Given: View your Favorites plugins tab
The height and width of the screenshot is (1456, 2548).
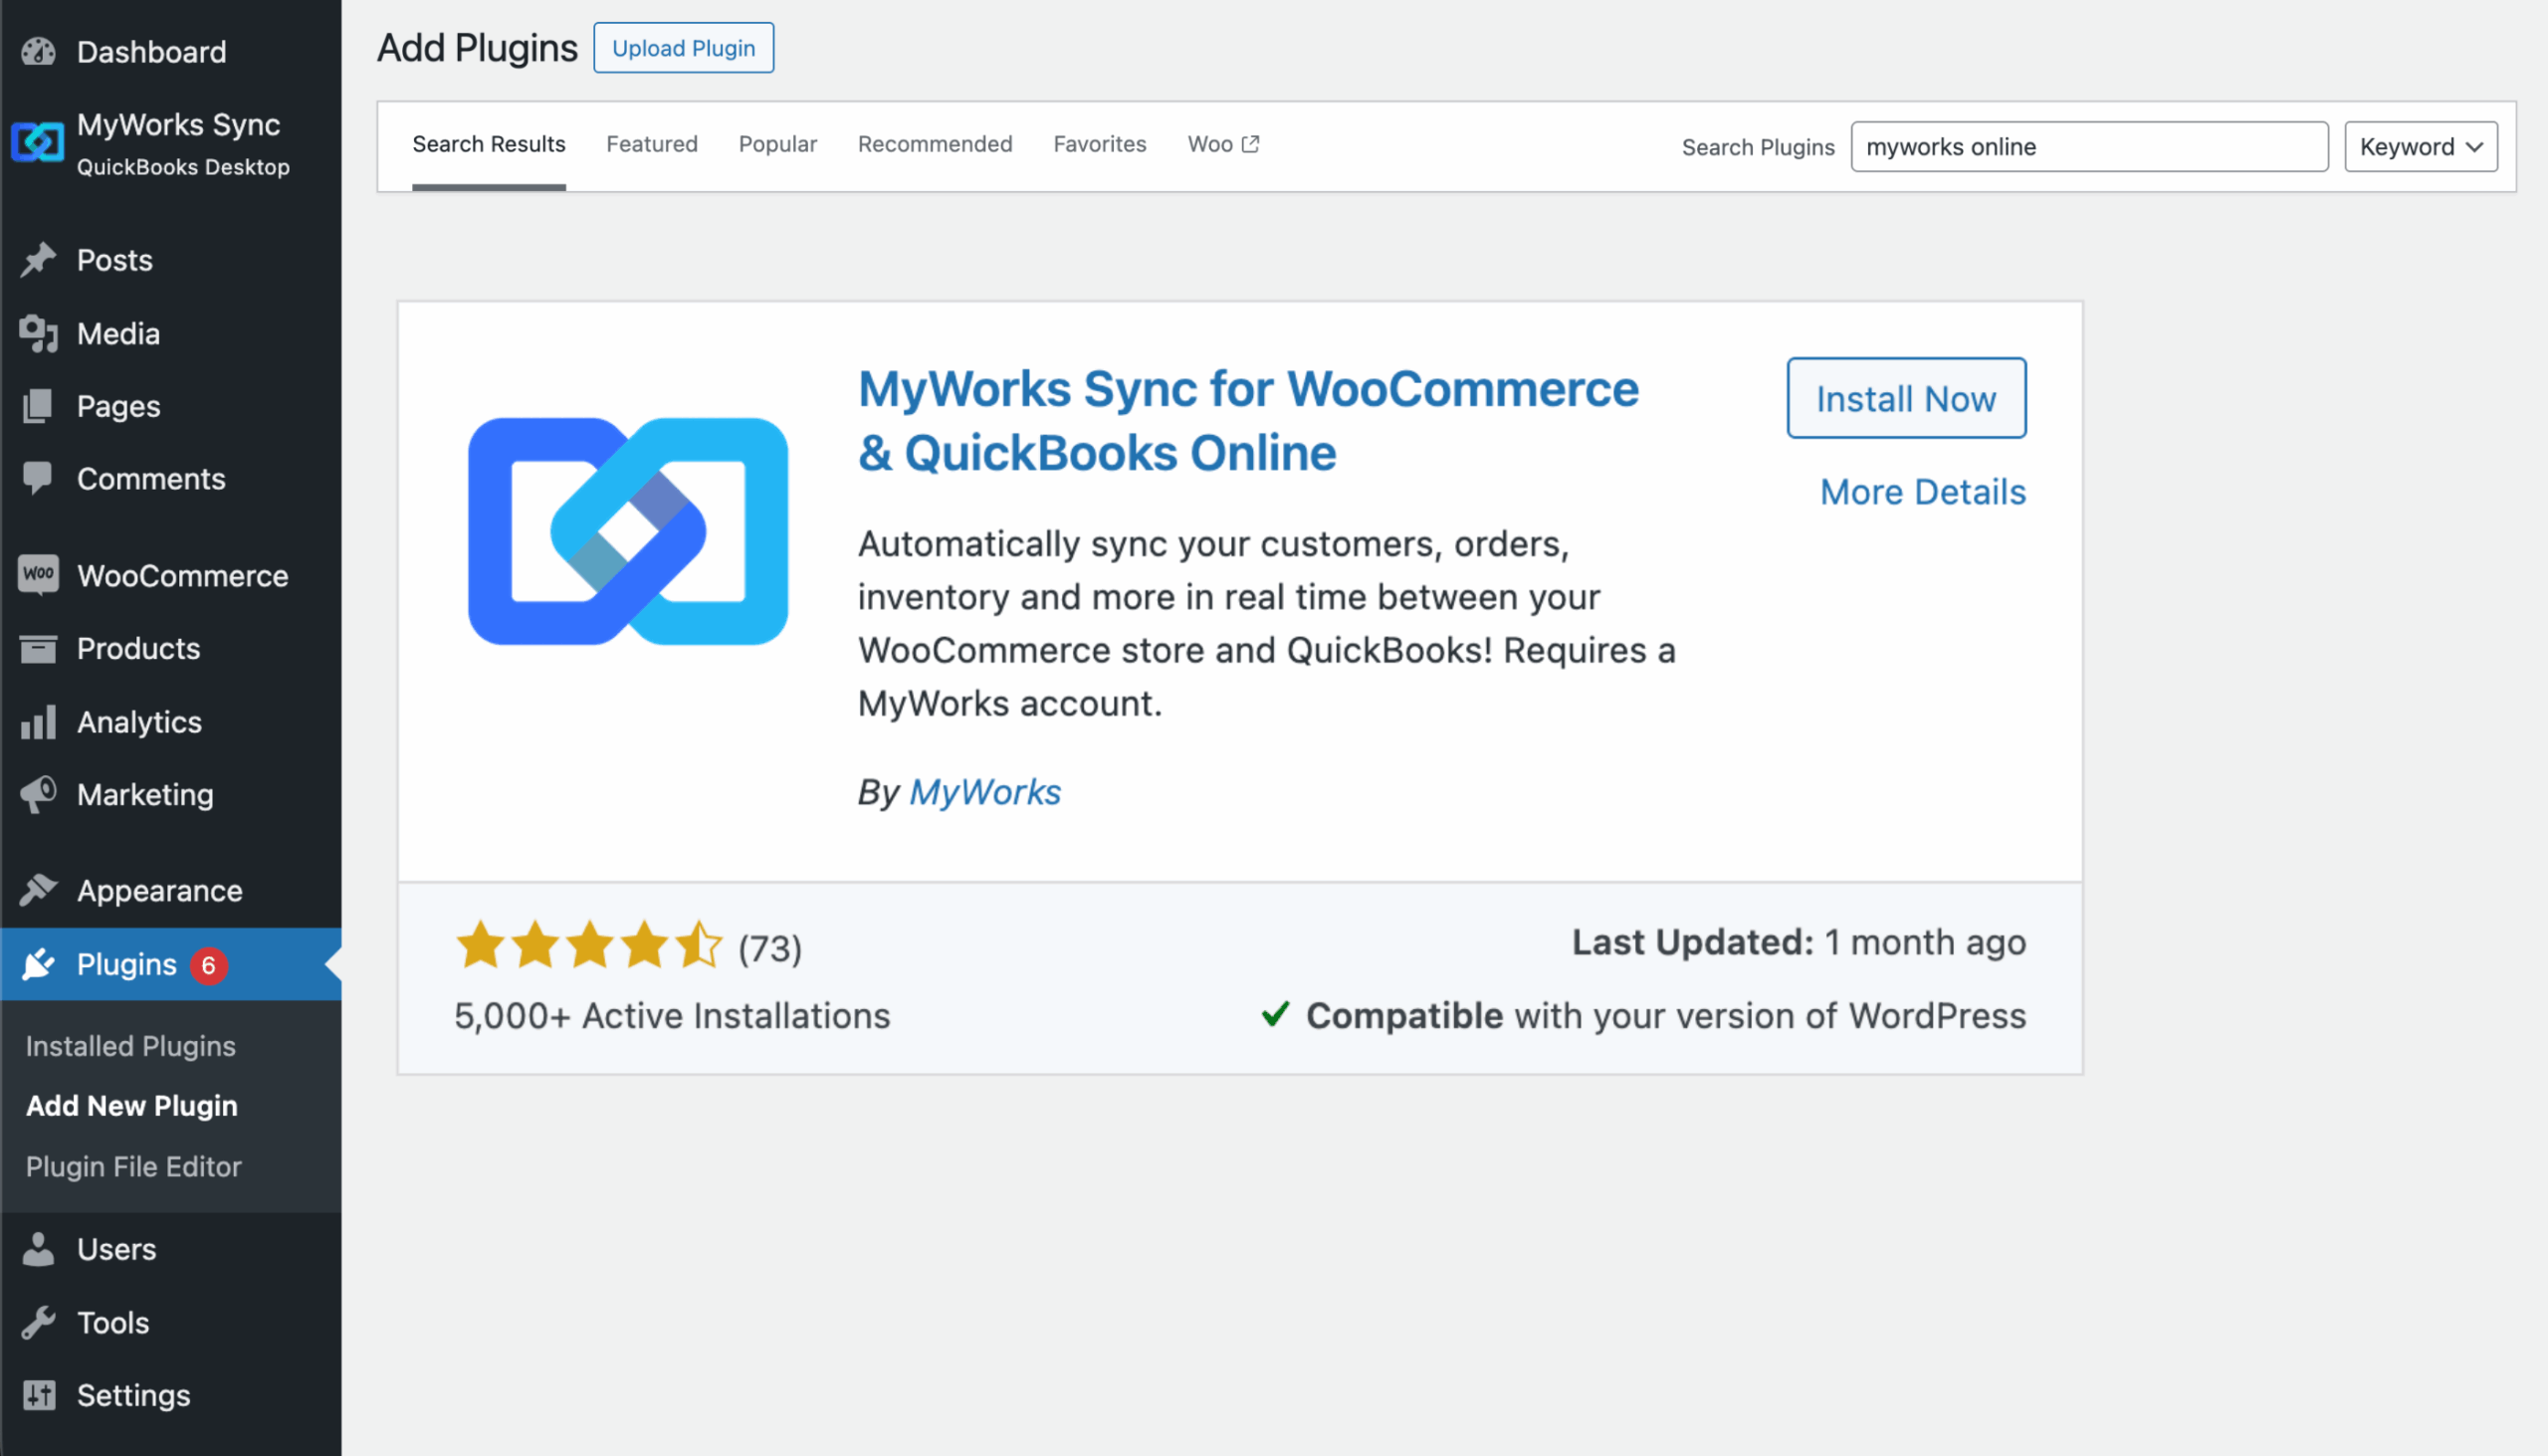Looking at the screenshot, I should 1099,144.
